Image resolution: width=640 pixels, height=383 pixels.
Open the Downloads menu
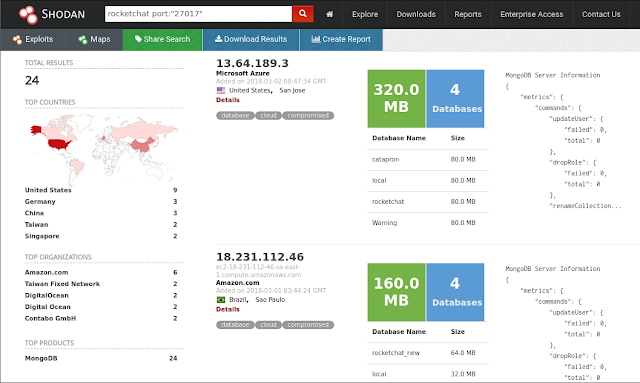(x=416, y=14)
